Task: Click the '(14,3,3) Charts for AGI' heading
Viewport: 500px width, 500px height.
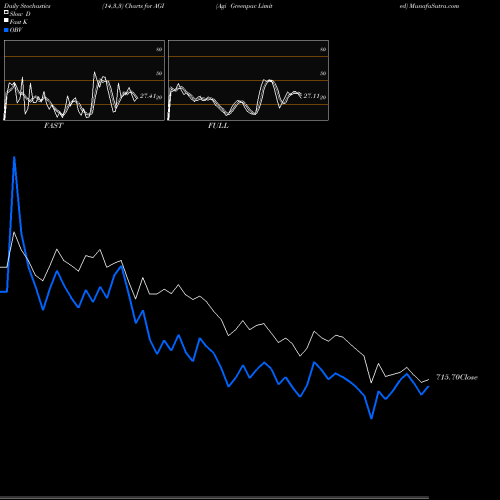Action: pos(133,6)
